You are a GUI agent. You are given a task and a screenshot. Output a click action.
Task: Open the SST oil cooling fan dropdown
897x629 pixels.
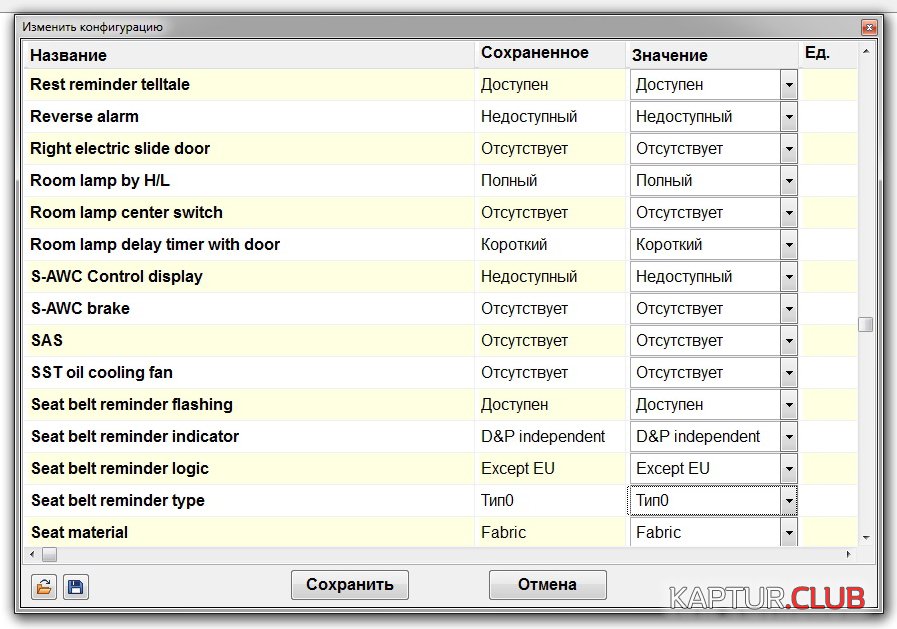[x=788, y=373]
